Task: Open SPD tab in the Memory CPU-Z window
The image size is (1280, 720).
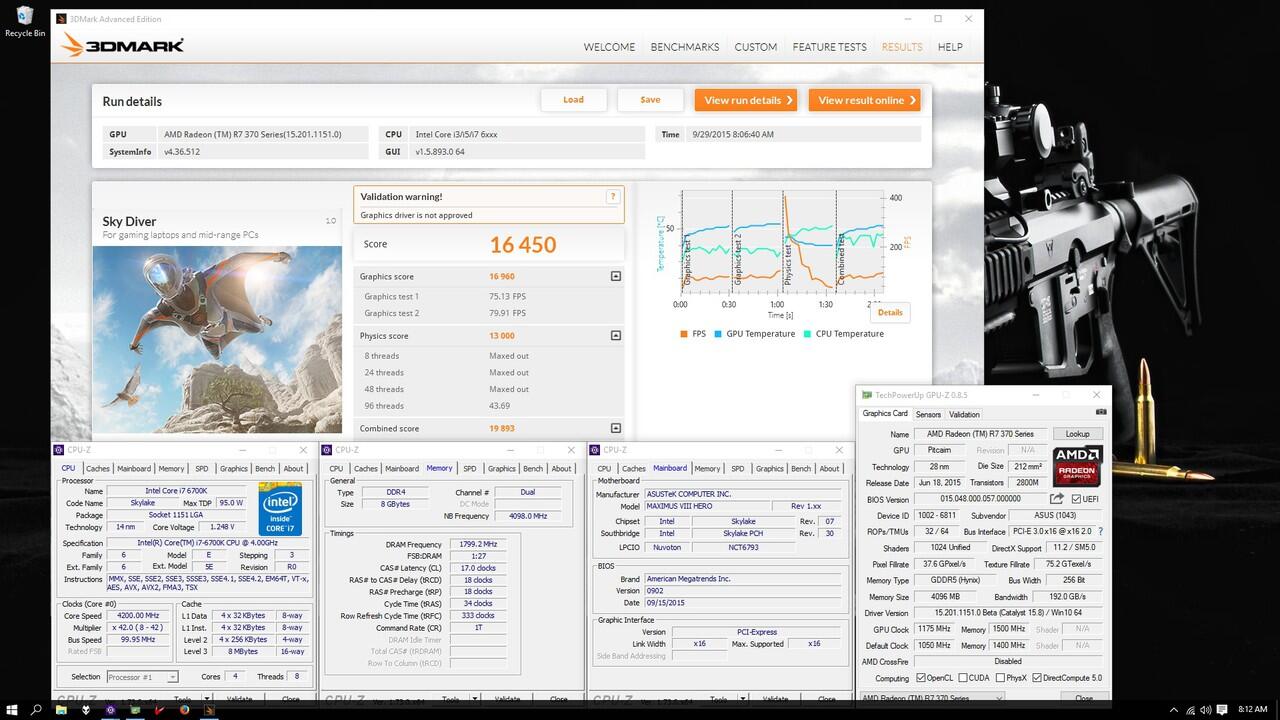Action: click(x=470, y=468)
